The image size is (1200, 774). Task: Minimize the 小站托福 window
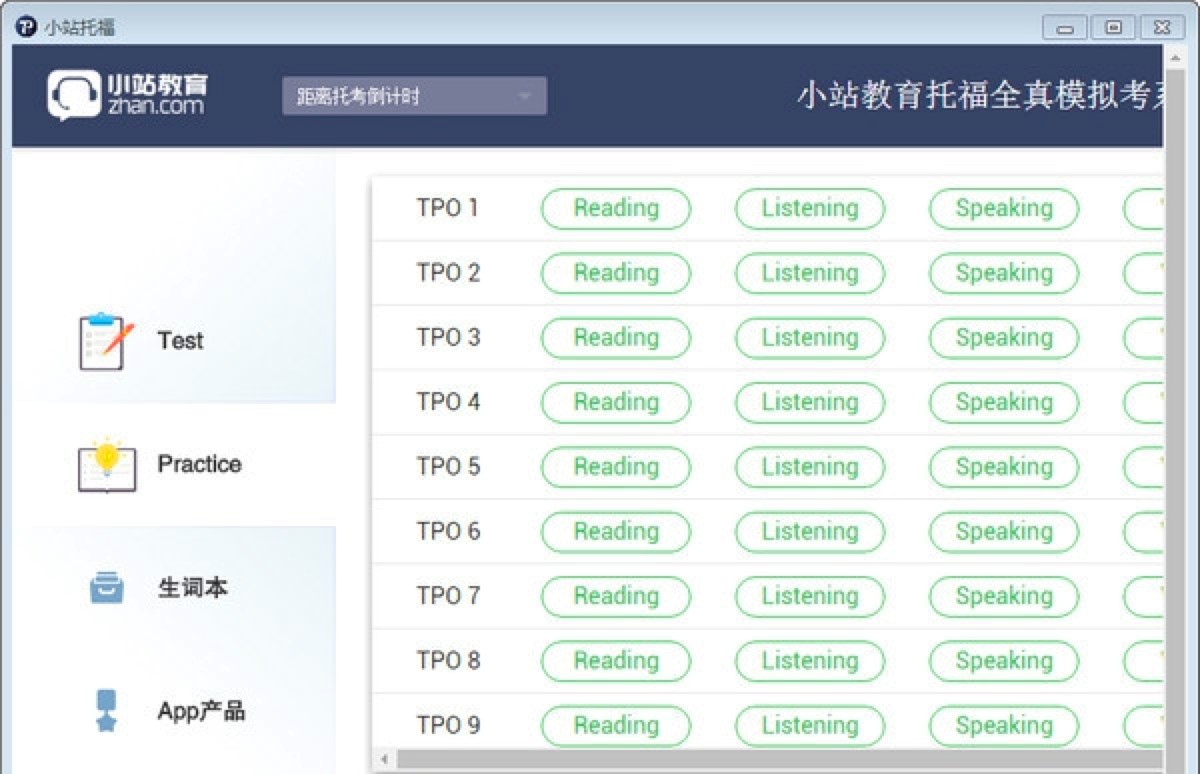click(1065, 27)
